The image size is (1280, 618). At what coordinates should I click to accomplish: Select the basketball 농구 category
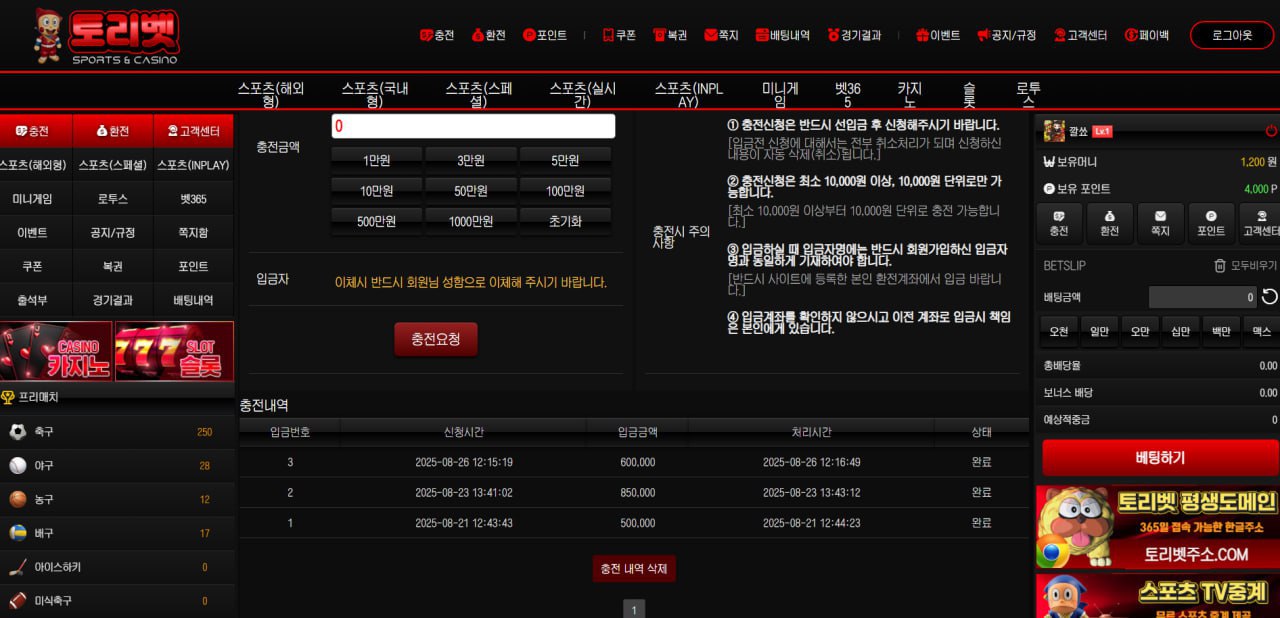117,500
